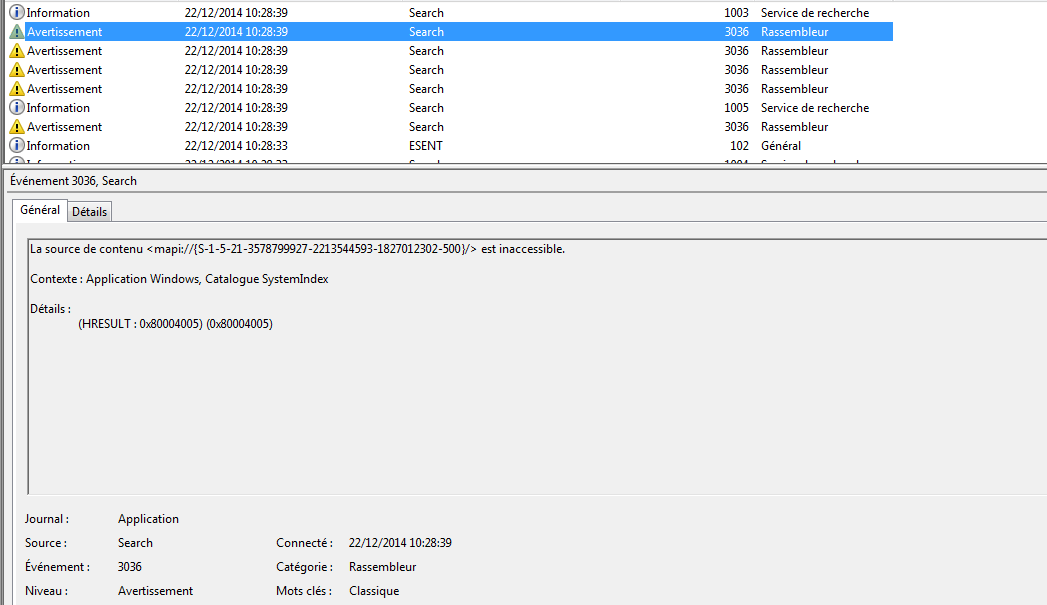
Task: Click the info icon of event 1005 row
Action: coord(17,108)
